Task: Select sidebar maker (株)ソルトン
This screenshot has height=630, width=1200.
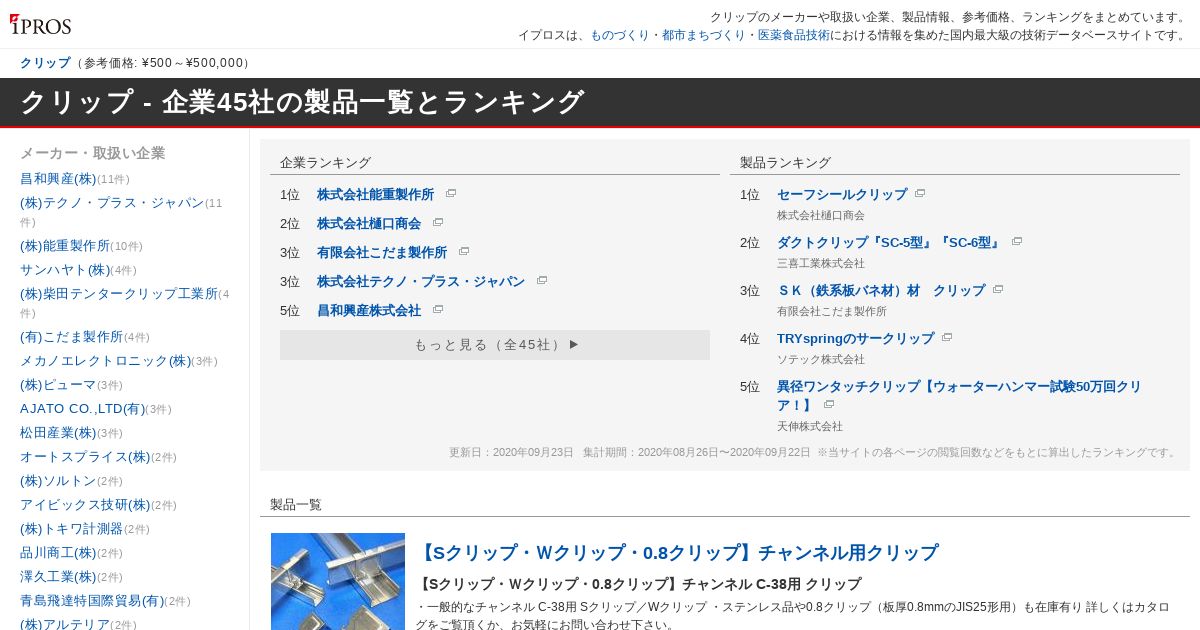Action: tap(58, 481)
